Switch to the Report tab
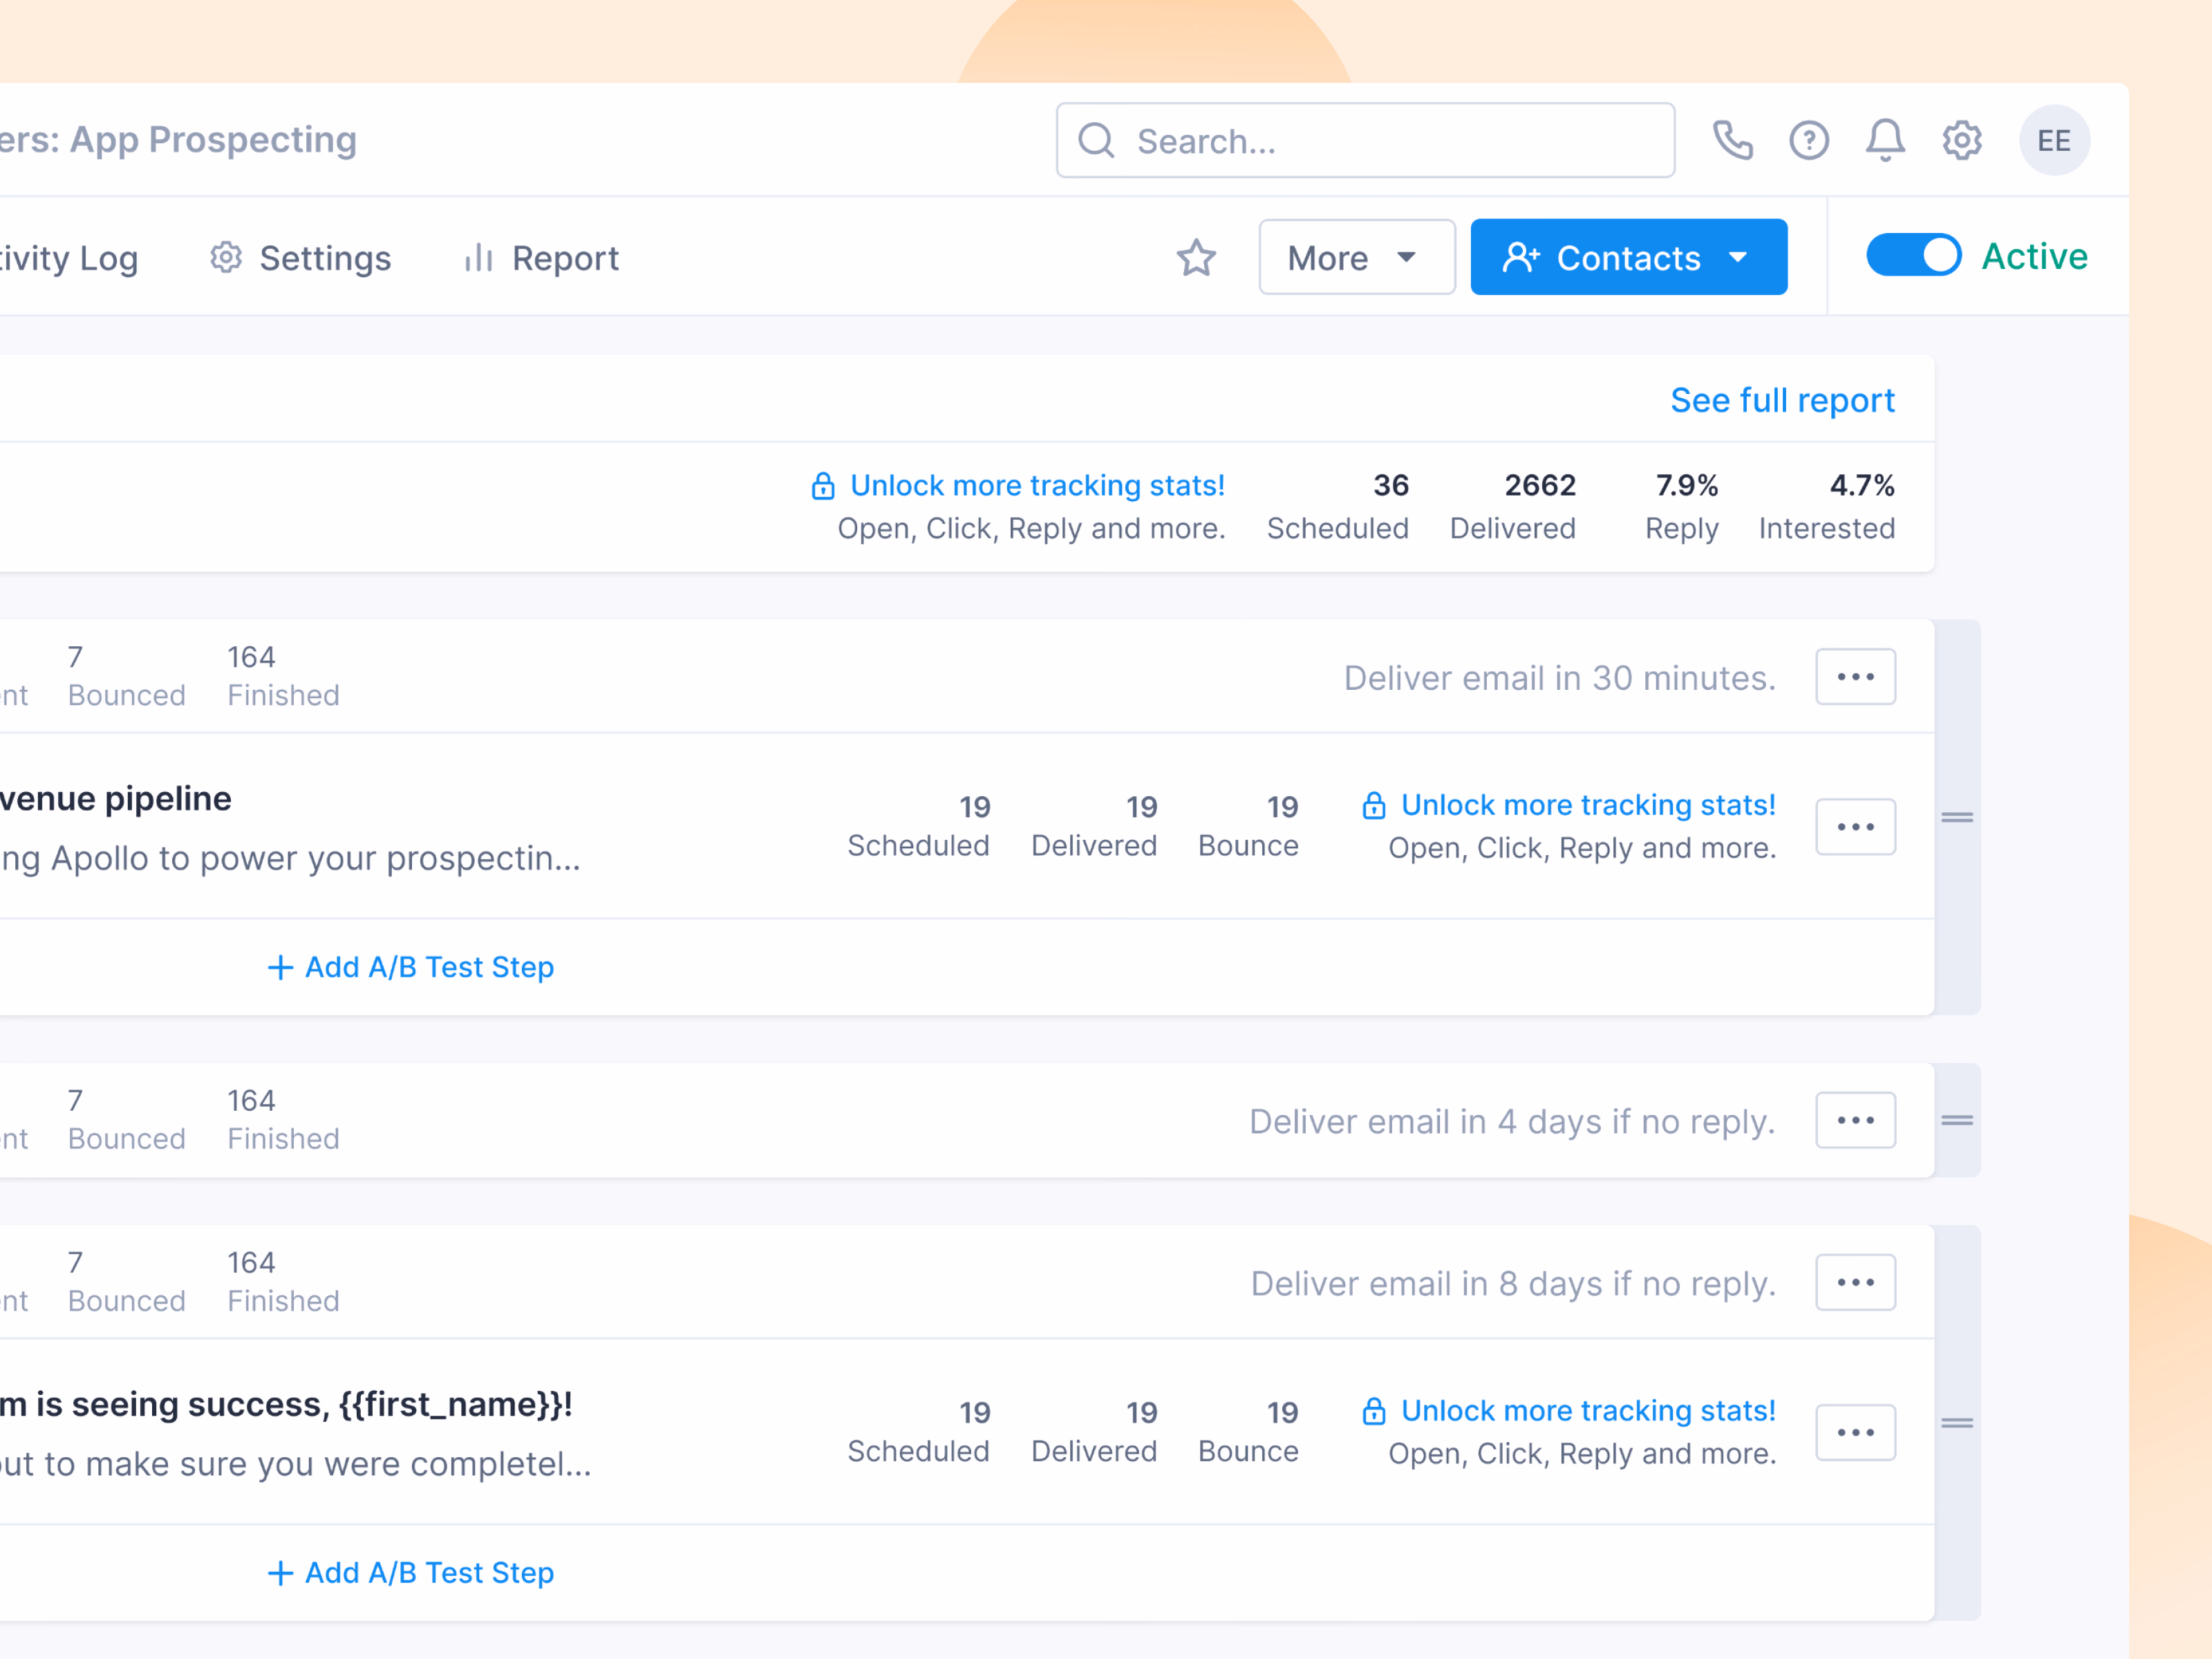The image size is (2212, 1659). tap(541, 258)
